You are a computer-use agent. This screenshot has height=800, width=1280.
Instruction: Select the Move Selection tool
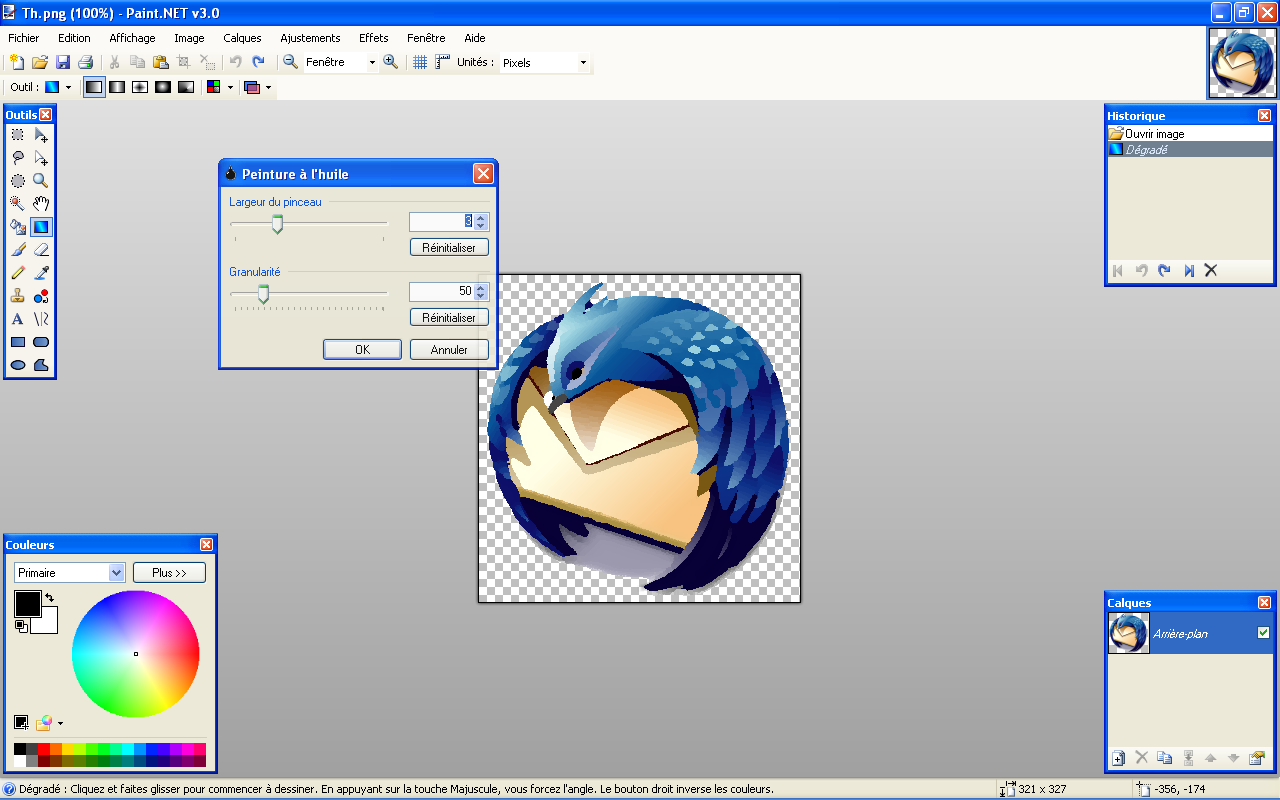[x=41, y=158]
